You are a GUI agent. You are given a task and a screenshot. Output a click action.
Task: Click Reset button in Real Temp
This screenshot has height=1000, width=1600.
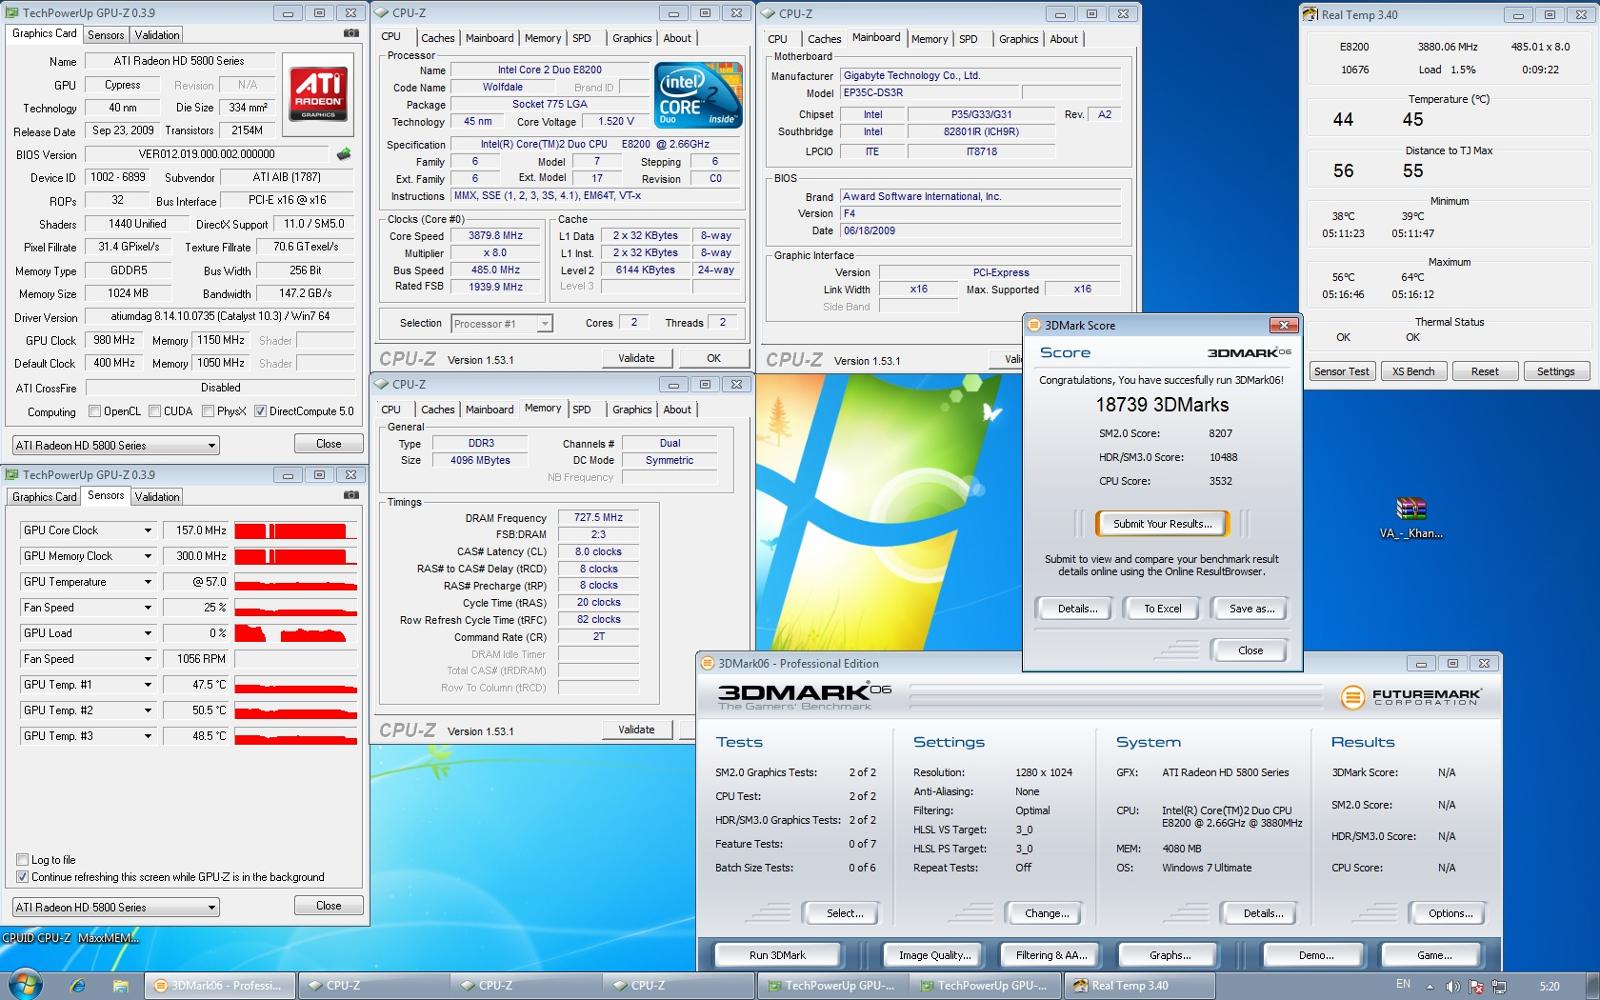pos(1484,371)
